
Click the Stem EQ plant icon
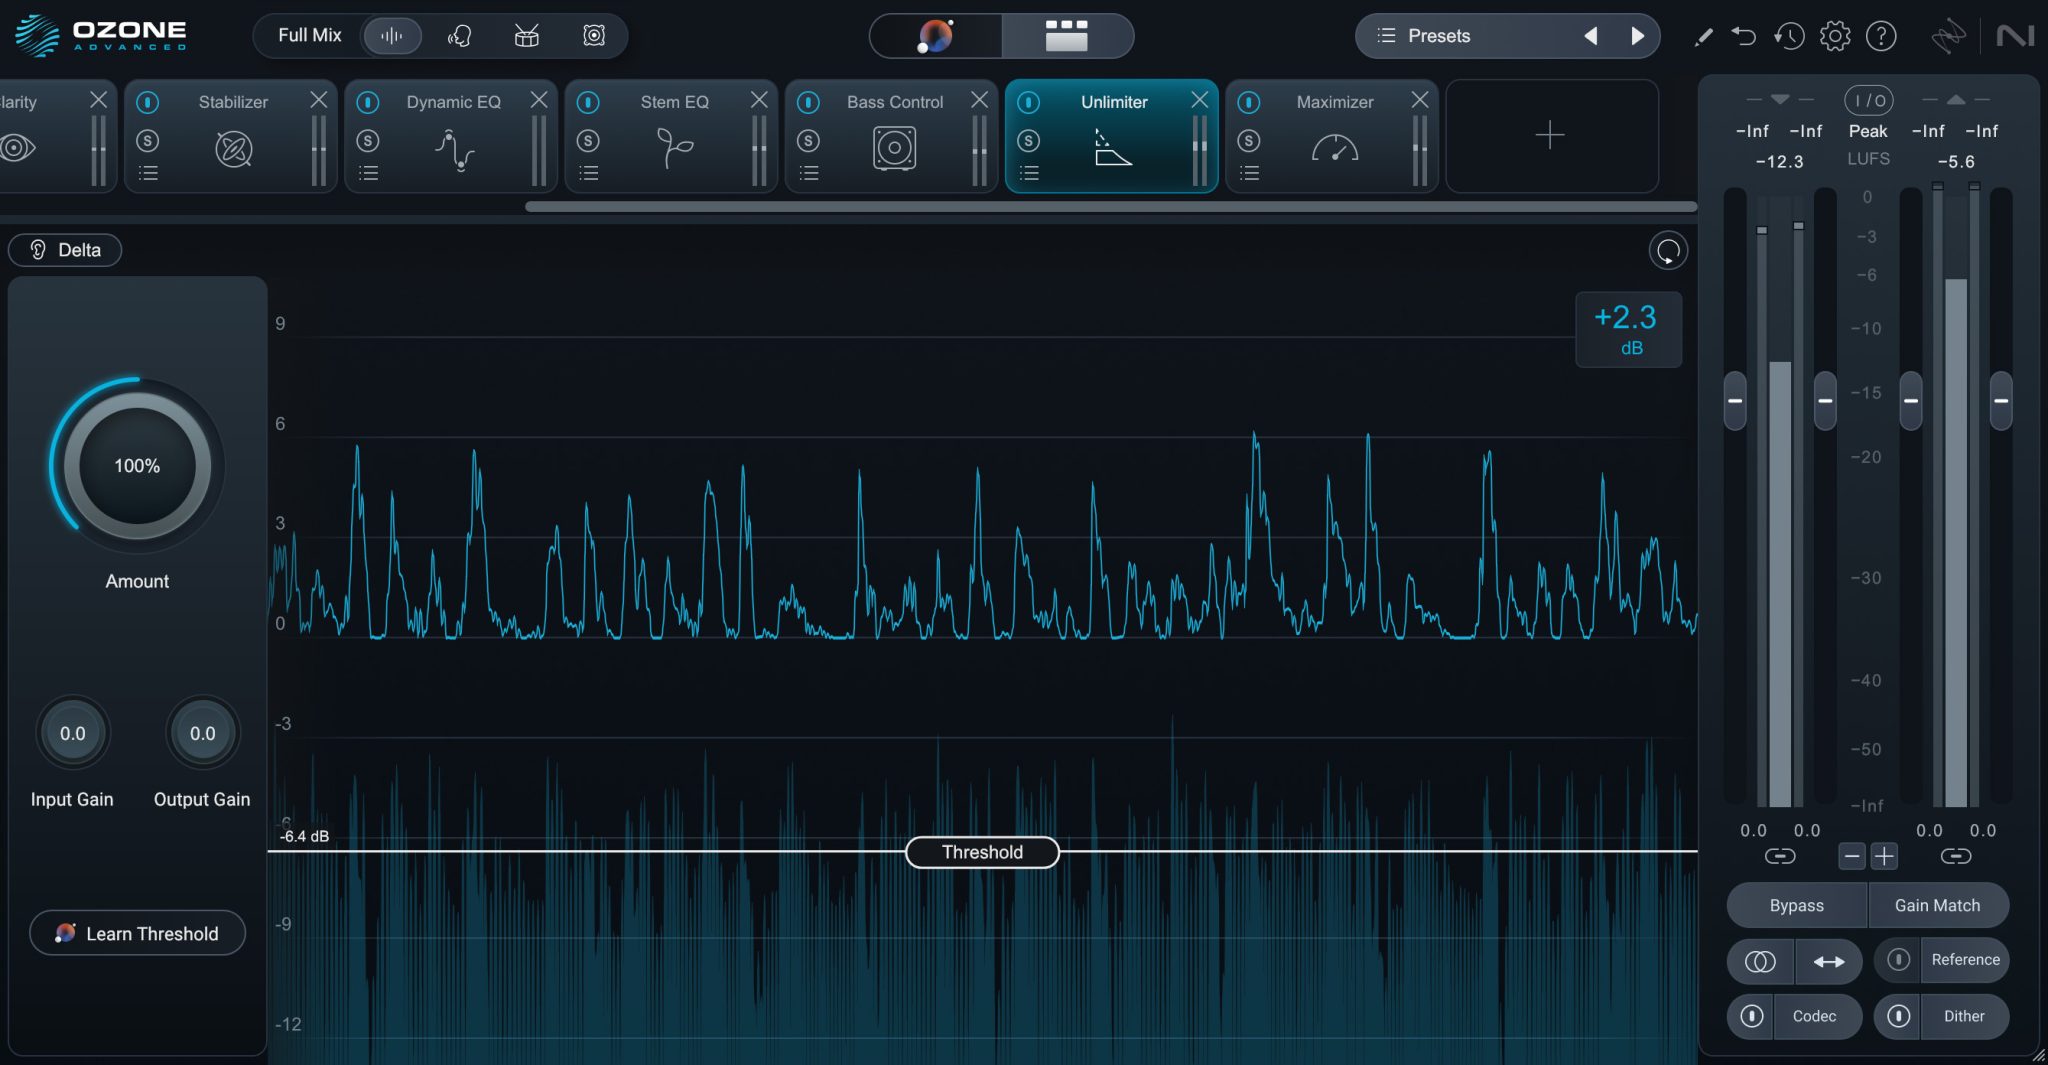pyautogui.click(x=673, y=148)
